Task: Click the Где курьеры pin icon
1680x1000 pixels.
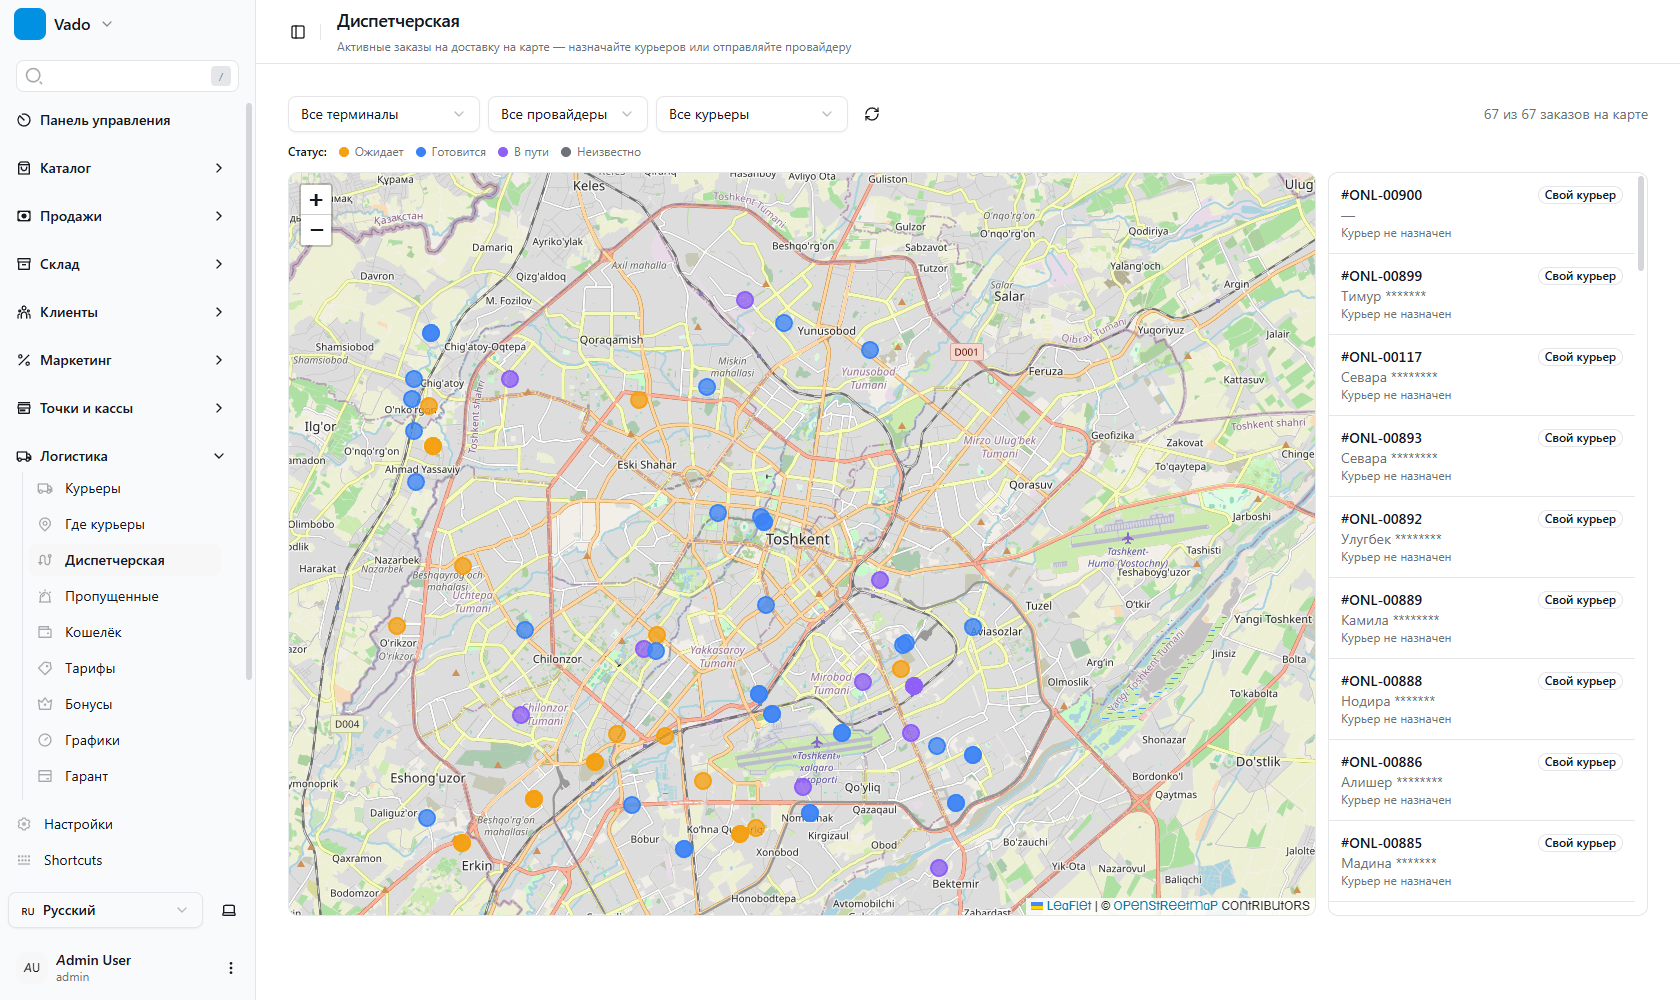Action: tap(45, 524)
